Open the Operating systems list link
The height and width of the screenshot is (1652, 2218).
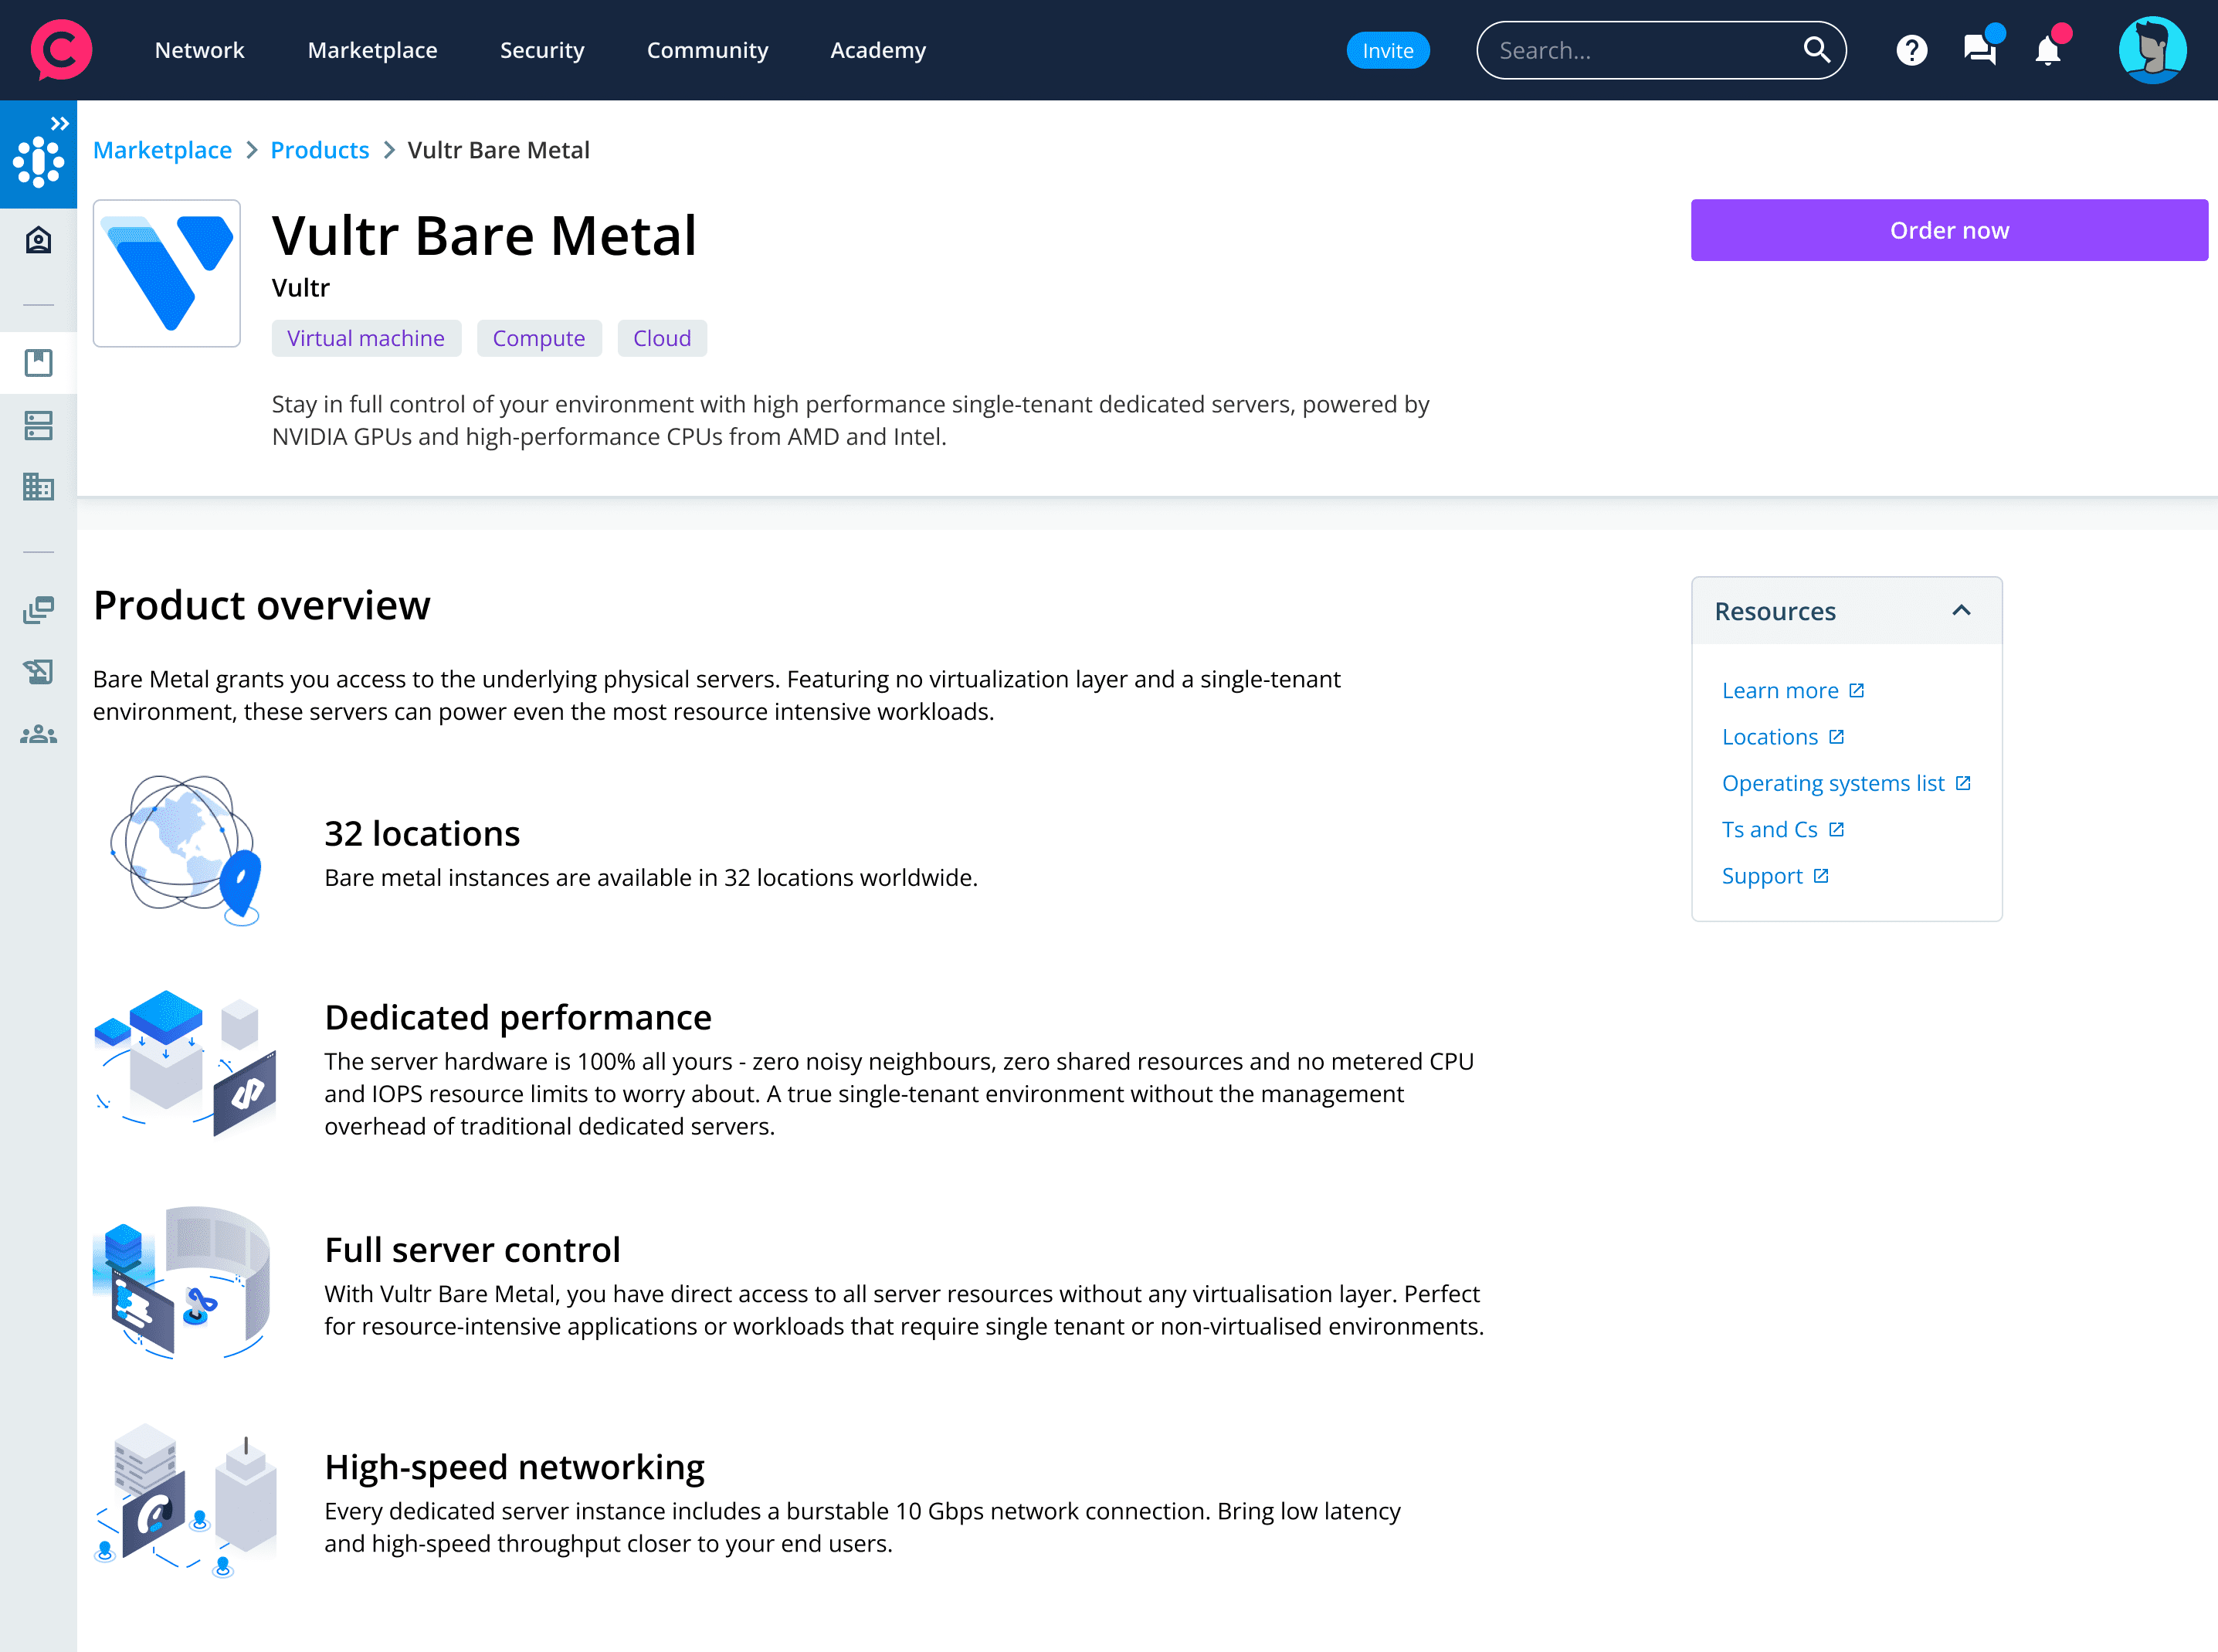(1833, 783)
